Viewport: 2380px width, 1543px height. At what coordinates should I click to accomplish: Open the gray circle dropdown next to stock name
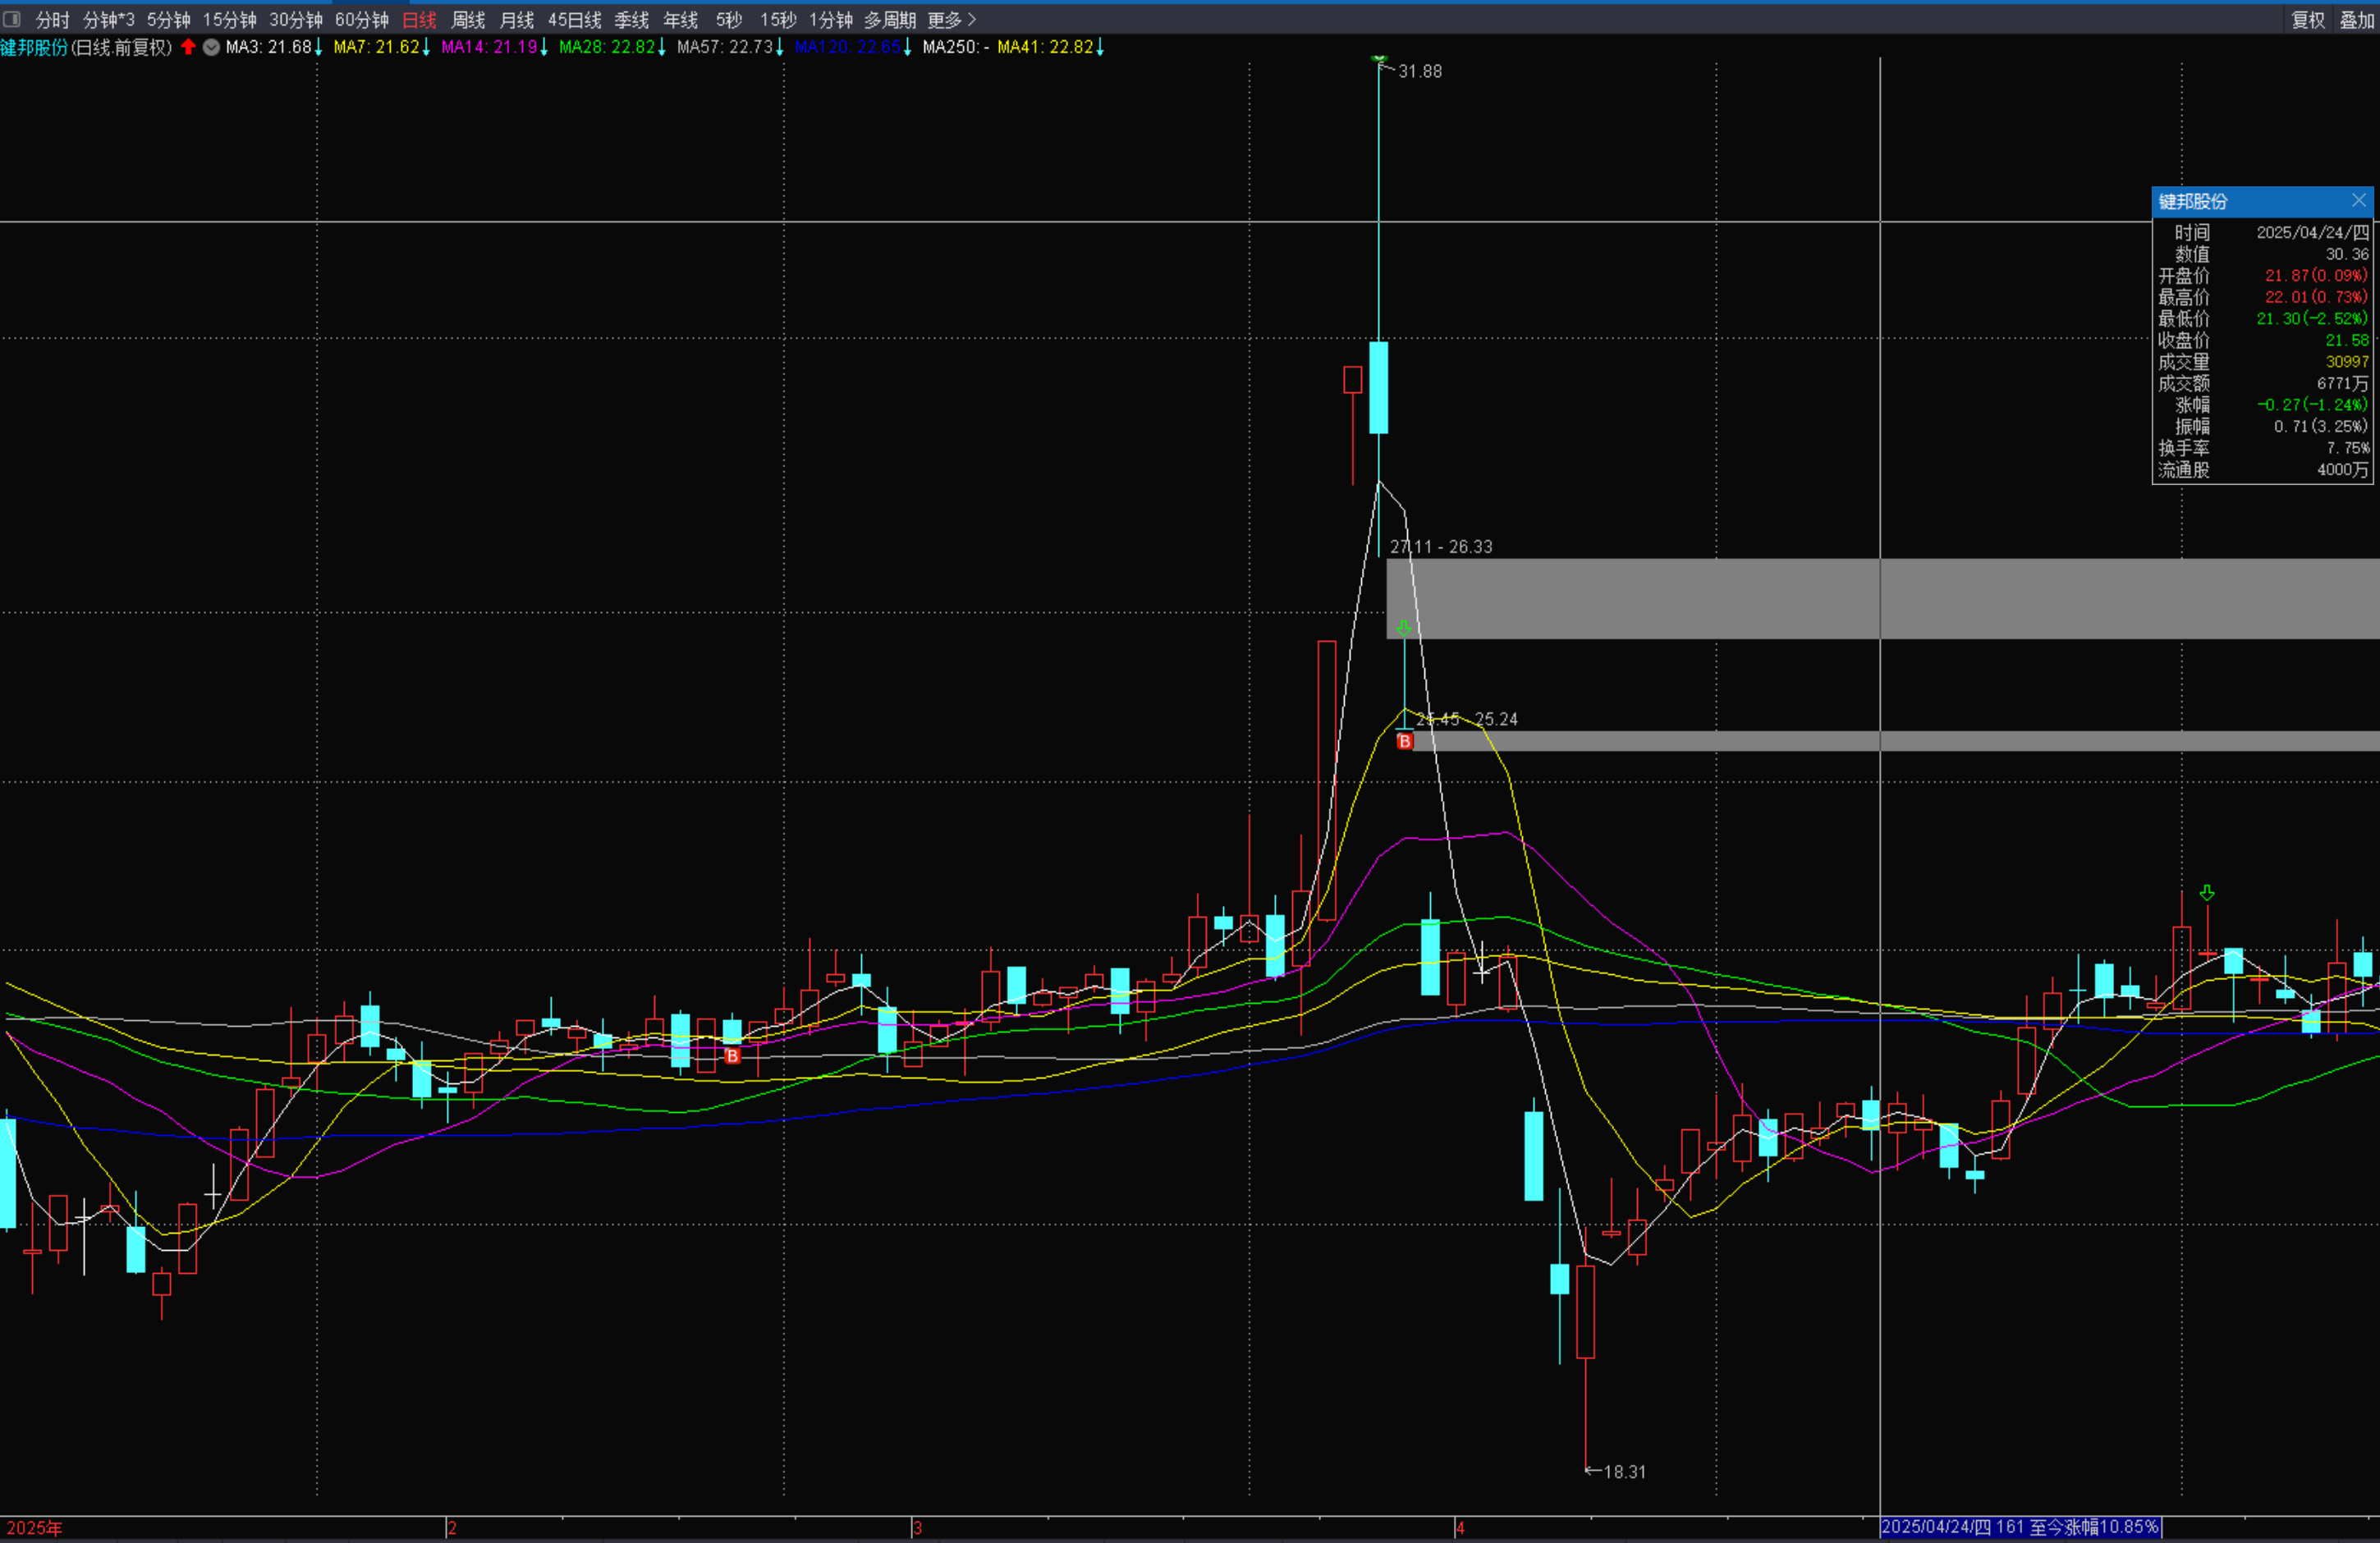click(211, 47)
